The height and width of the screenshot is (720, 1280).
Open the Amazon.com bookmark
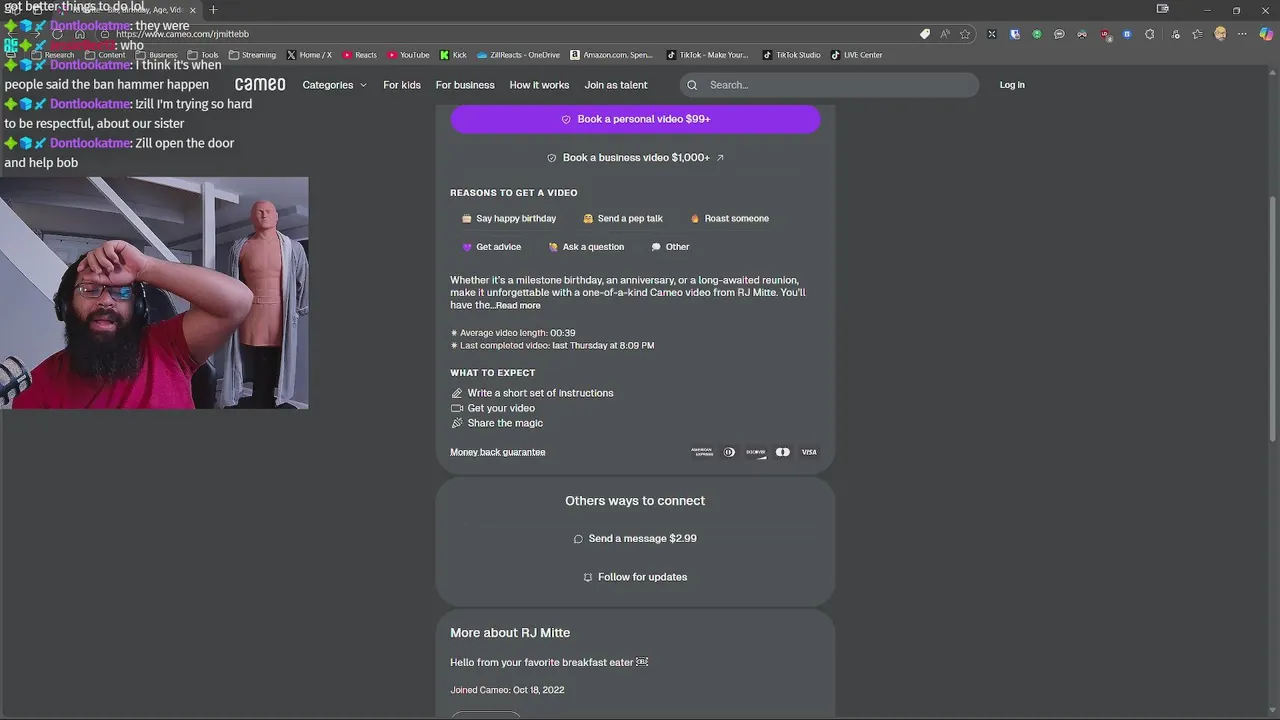point(611,55)
